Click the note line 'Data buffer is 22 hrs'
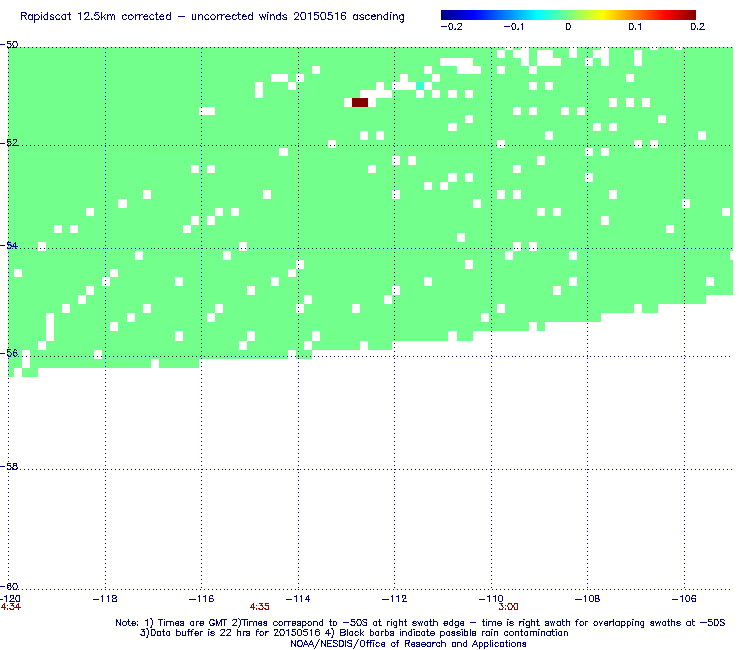This screenshot has width=740, height=650. [202, 633]
